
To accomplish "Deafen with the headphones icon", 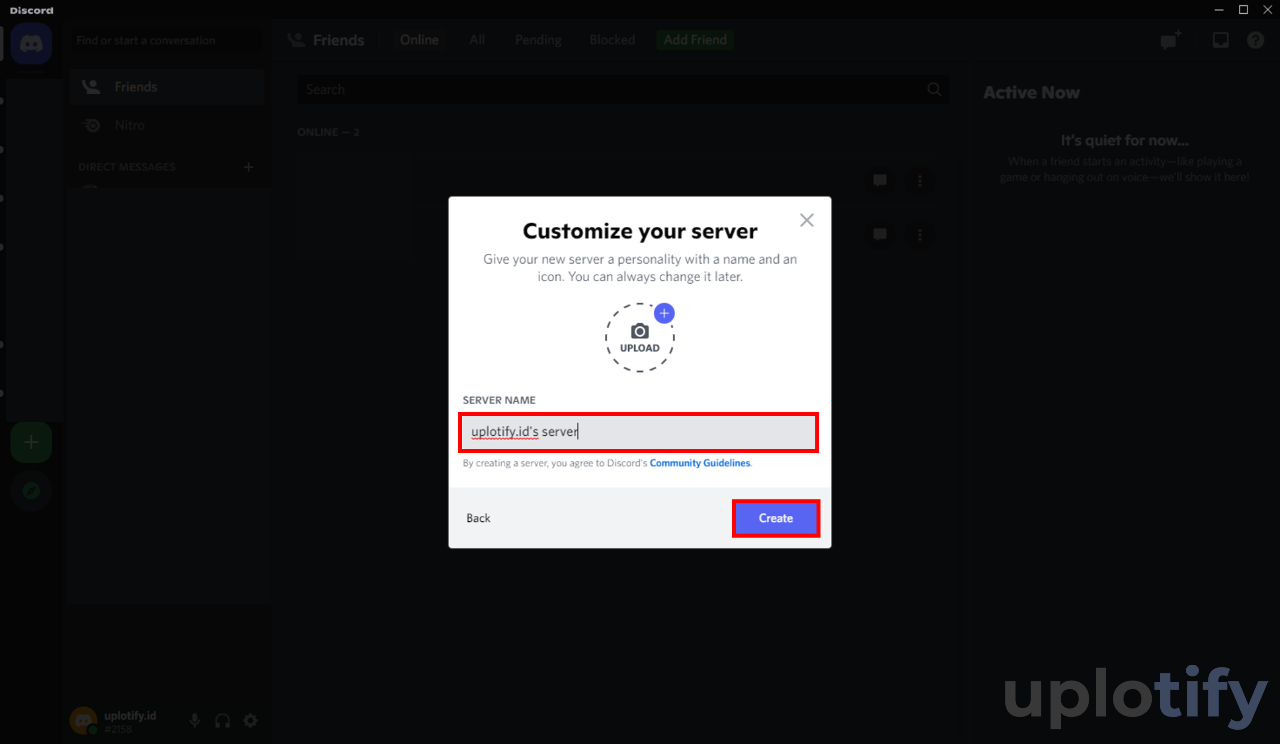I will click(222, 720).
